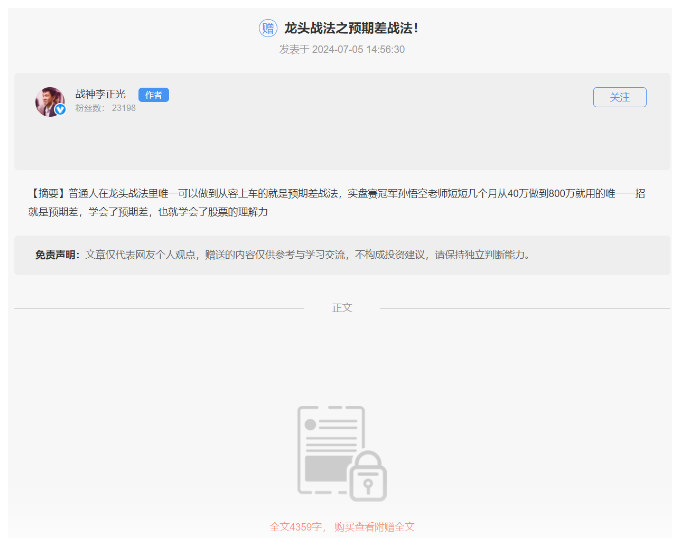The image size is (682, 560).
Task: Follow the author with the 关注 button
Action: coord(619,97)
